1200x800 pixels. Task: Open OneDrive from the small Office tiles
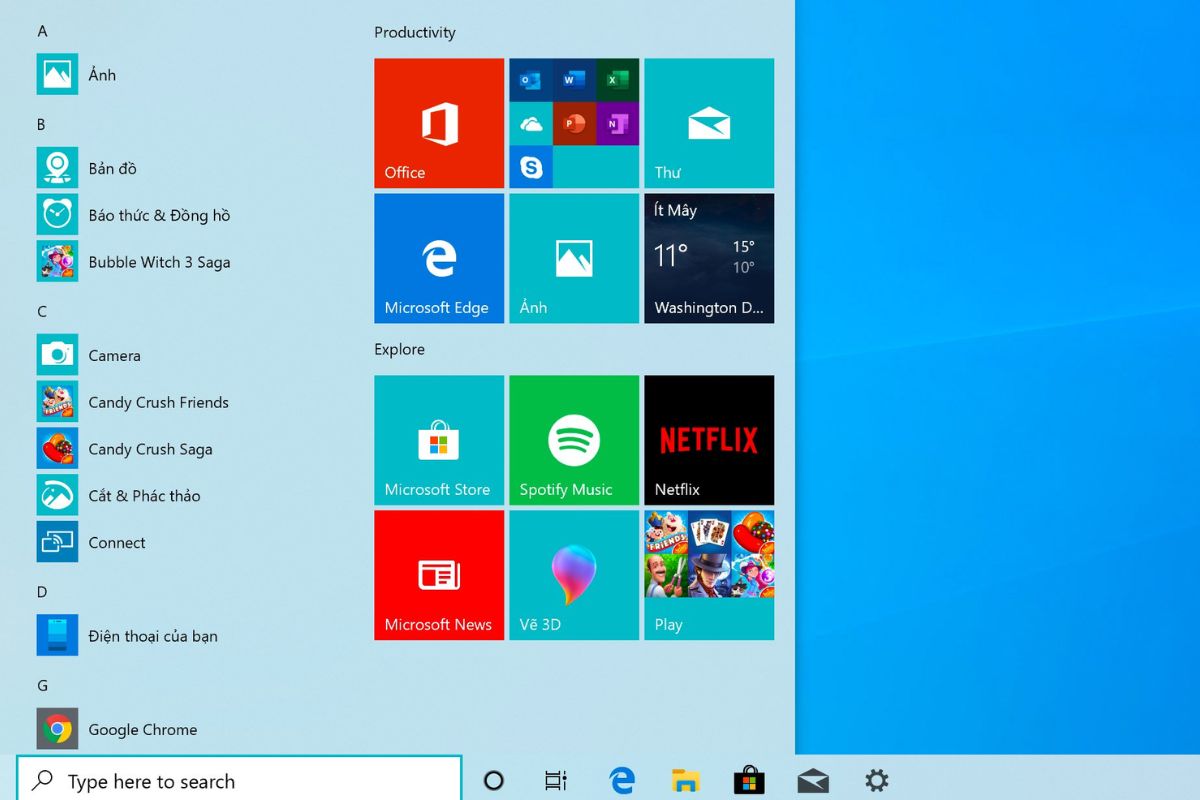click(531, 123)
